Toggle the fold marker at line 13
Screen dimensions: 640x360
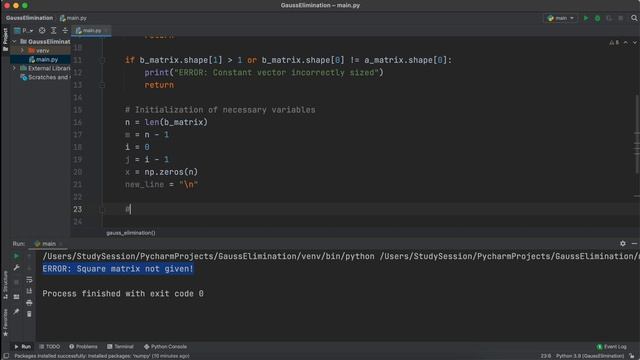pyautogui.click(x=102, y=85)
